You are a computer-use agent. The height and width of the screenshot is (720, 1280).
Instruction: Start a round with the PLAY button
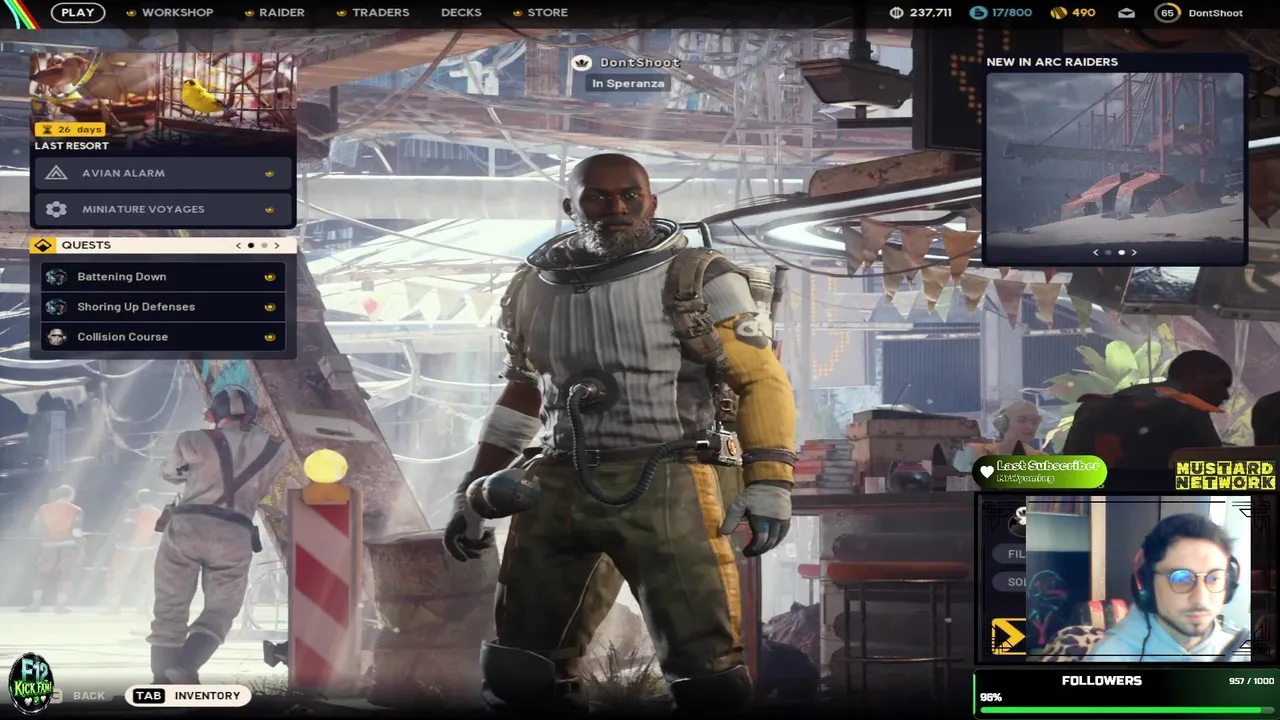pos(78,13)
